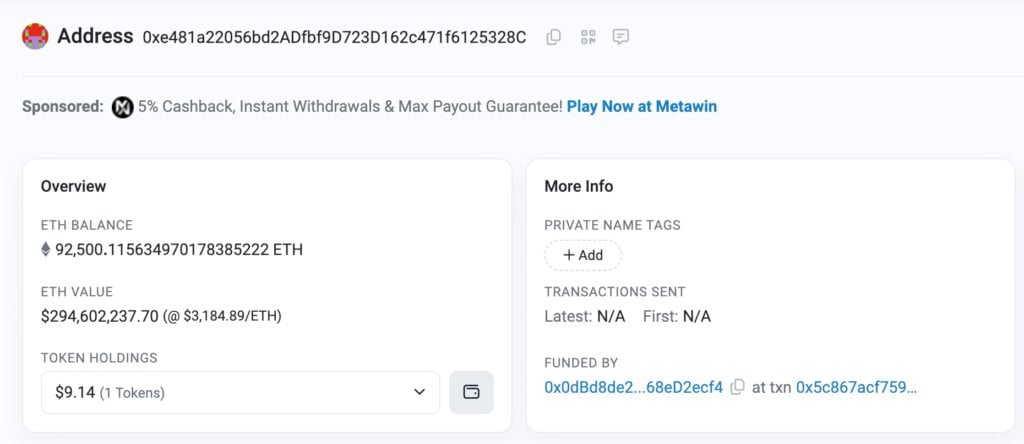Expand the Token Holdings dropdown
Image resolution: width=1024 pixels, height=444 pixels.
coord(240,392)
